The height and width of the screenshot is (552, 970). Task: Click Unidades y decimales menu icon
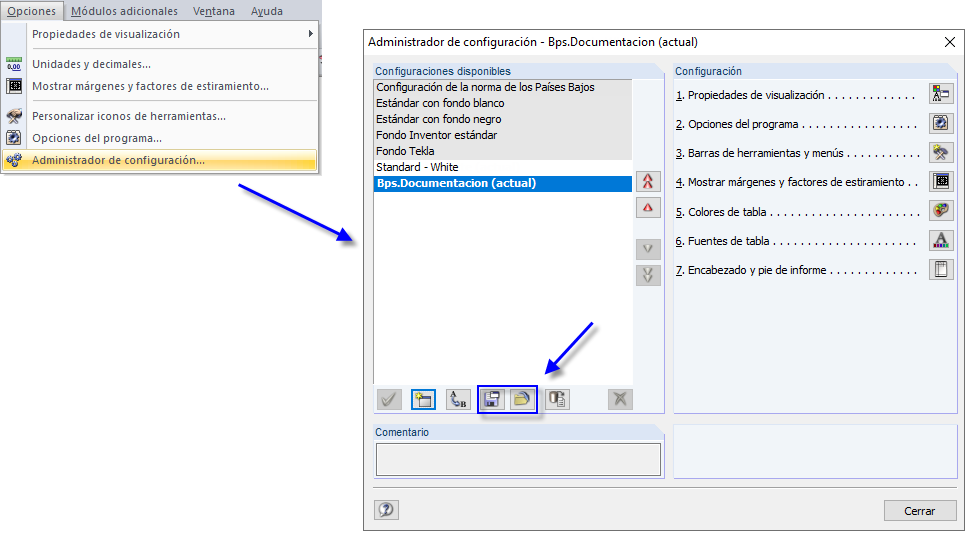14,64
